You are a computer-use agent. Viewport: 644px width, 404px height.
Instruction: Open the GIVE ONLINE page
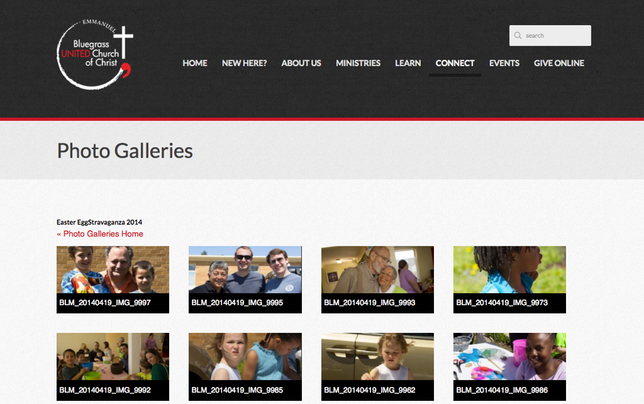pos(559,63)
